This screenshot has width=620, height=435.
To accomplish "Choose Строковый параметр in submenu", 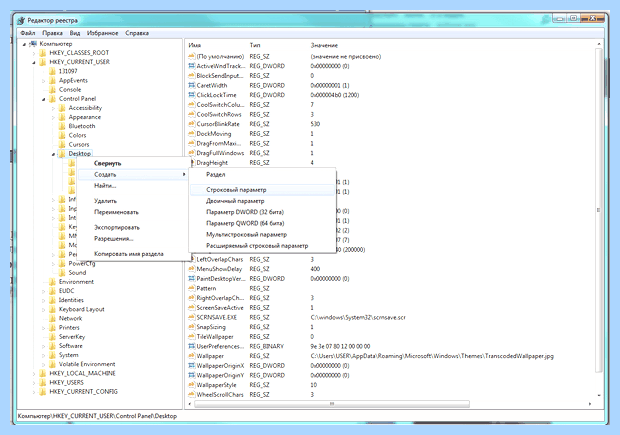I will pos(262,190).
